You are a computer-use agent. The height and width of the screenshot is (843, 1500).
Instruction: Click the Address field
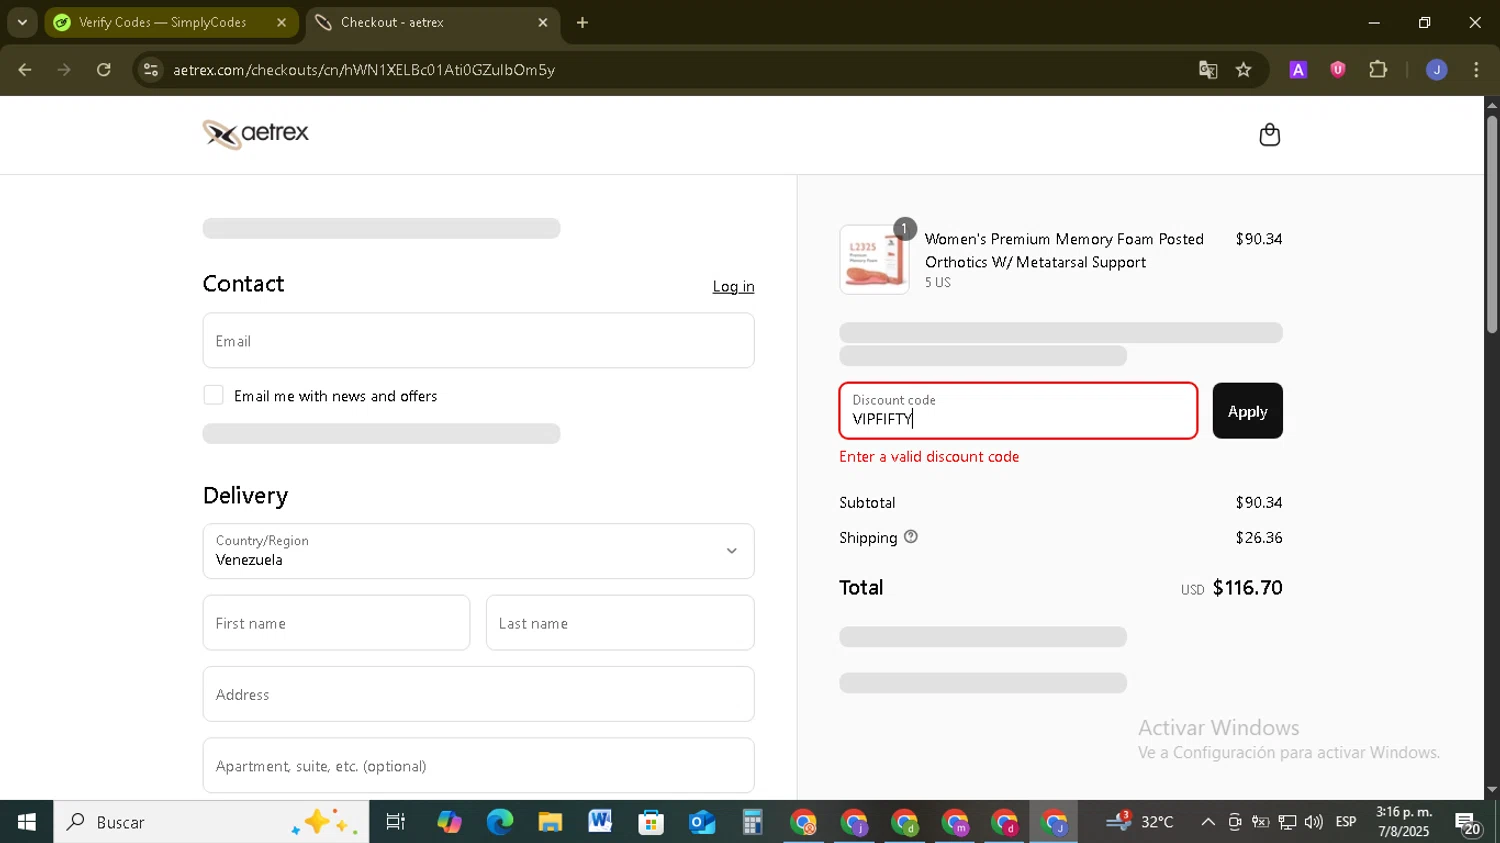(x=478, y=694)
